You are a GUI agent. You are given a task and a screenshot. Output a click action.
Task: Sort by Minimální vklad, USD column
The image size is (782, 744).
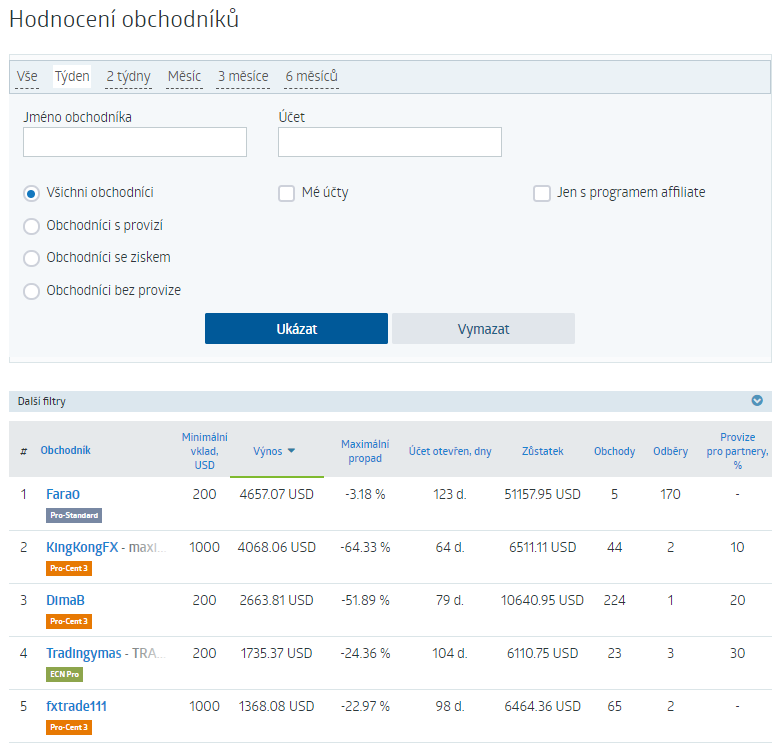204,451
